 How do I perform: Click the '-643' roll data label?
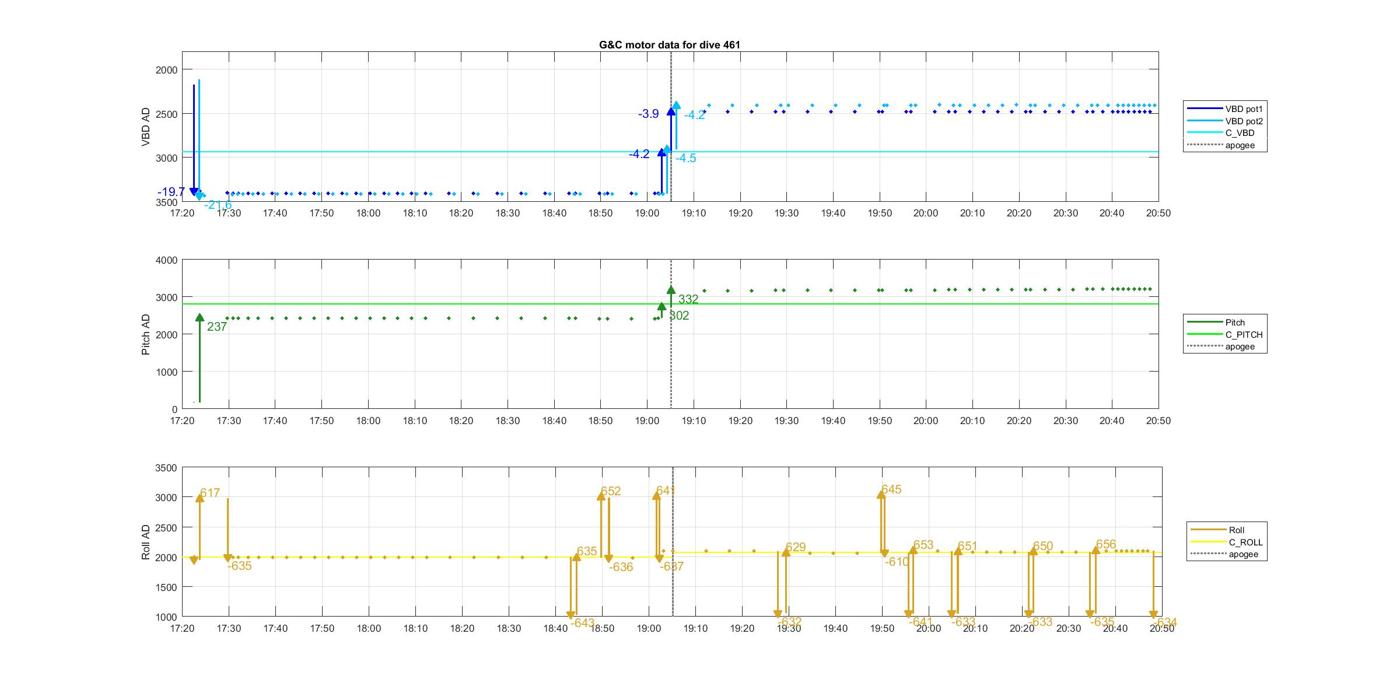point(582,623)
